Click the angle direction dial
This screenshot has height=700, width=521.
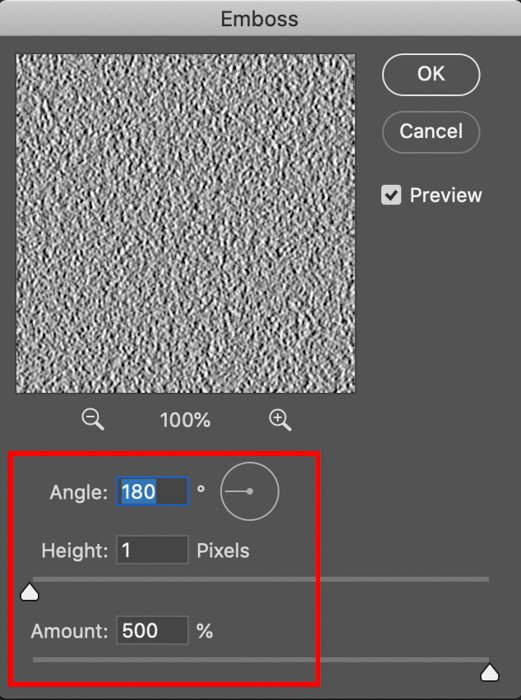250,491
